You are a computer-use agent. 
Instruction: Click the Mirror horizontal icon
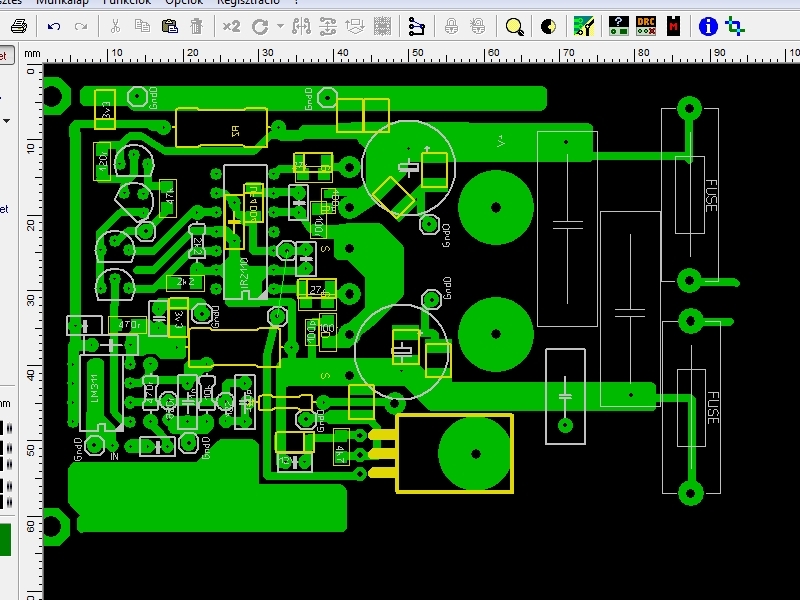301,26
